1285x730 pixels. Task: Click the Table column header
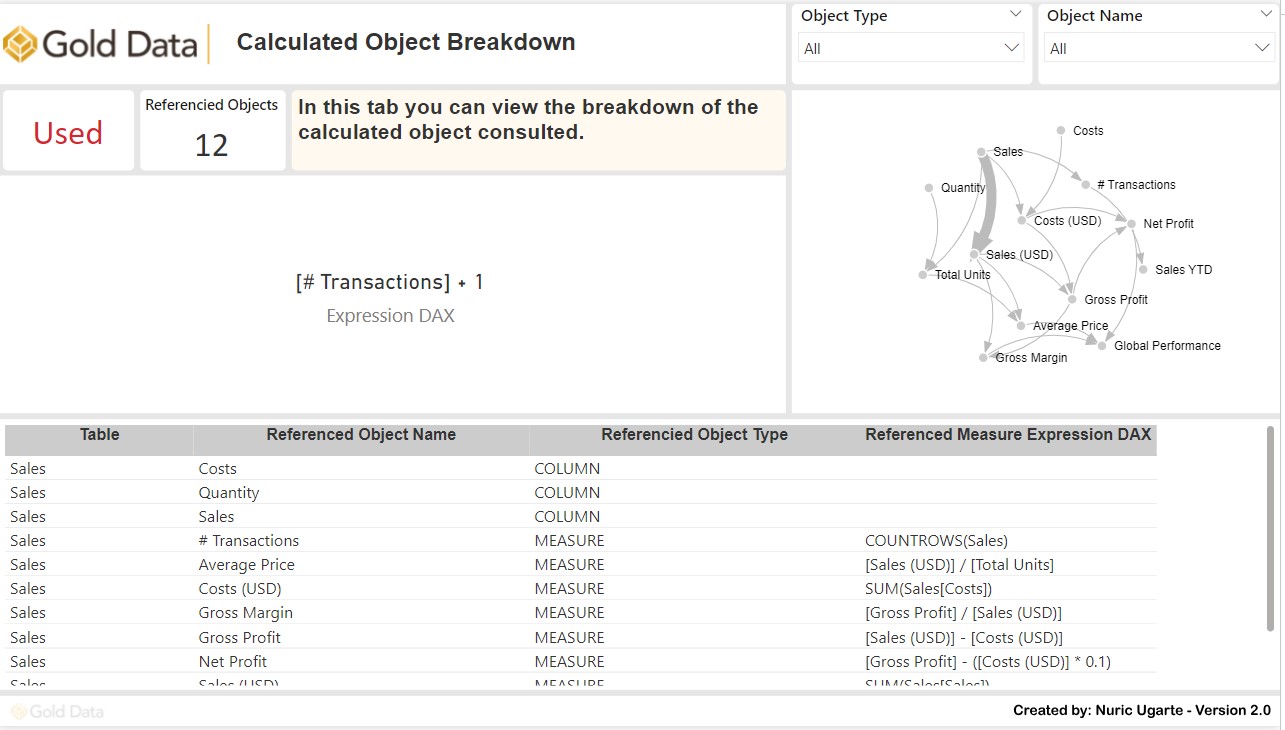pyautogui.click(x=99, y=435)
